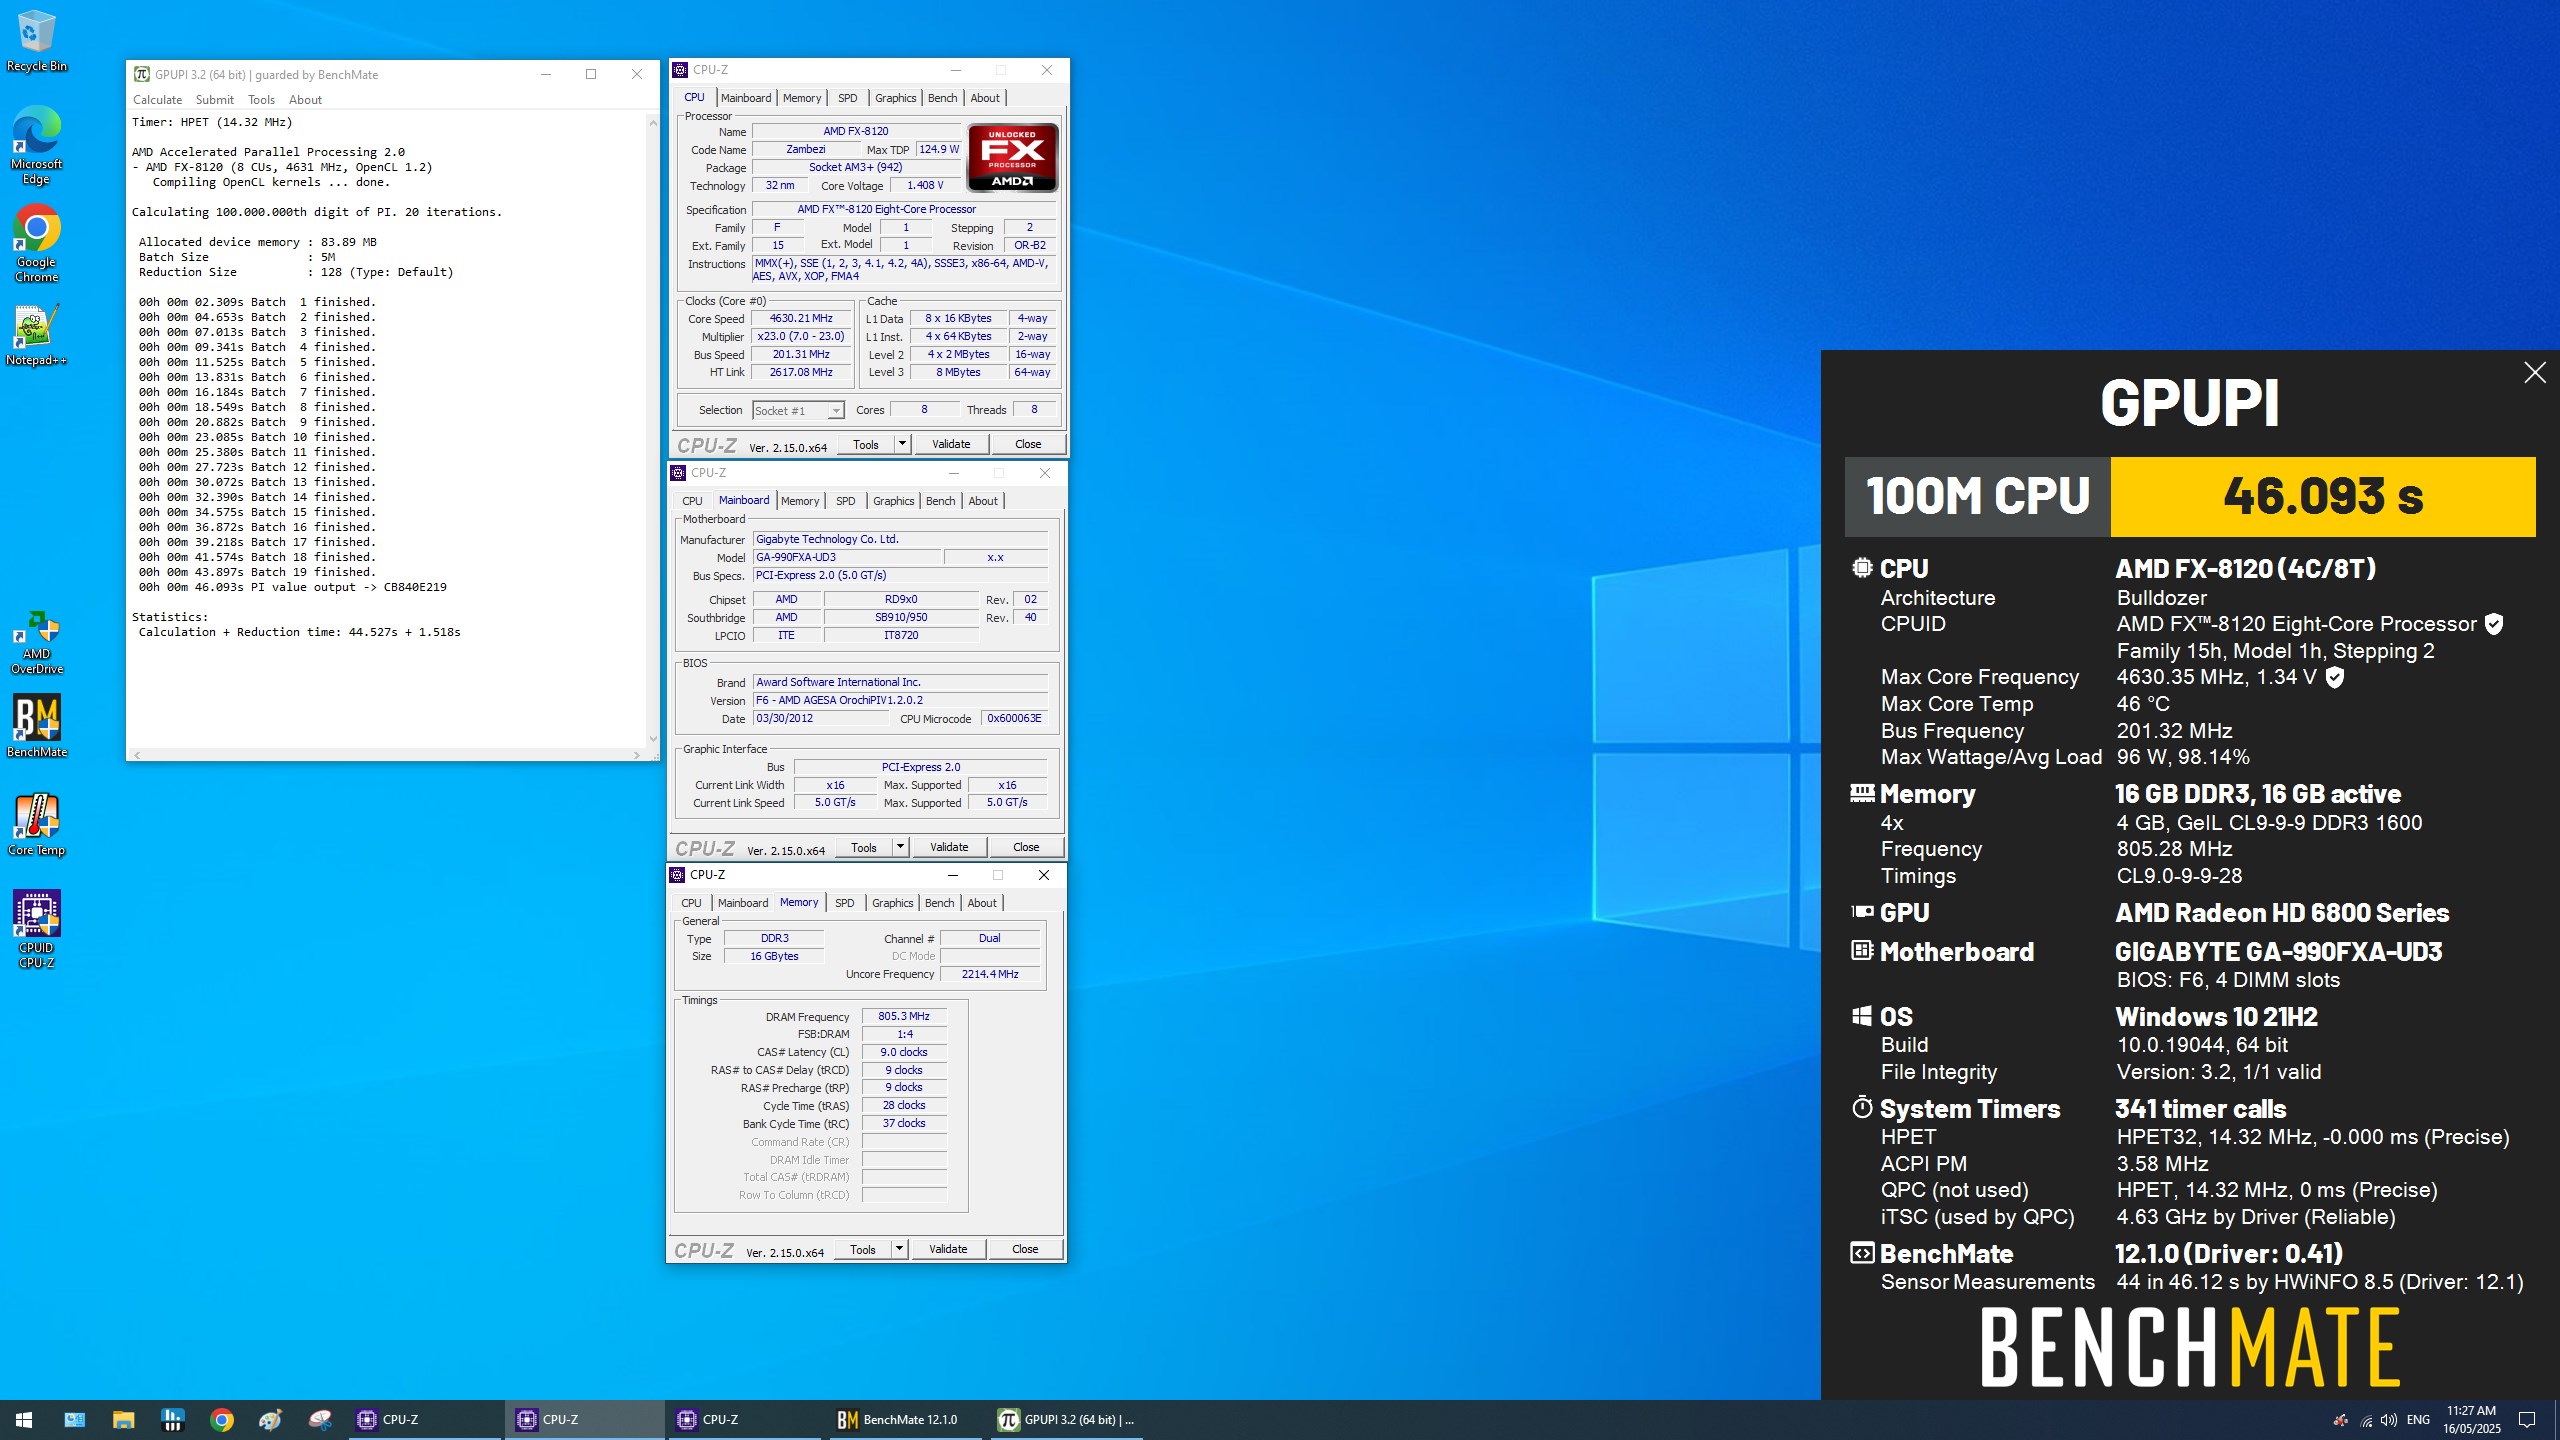2560x1440 pixels.
Task: Click the first CPU-Z taskbar button
Action: point(426,1419)
